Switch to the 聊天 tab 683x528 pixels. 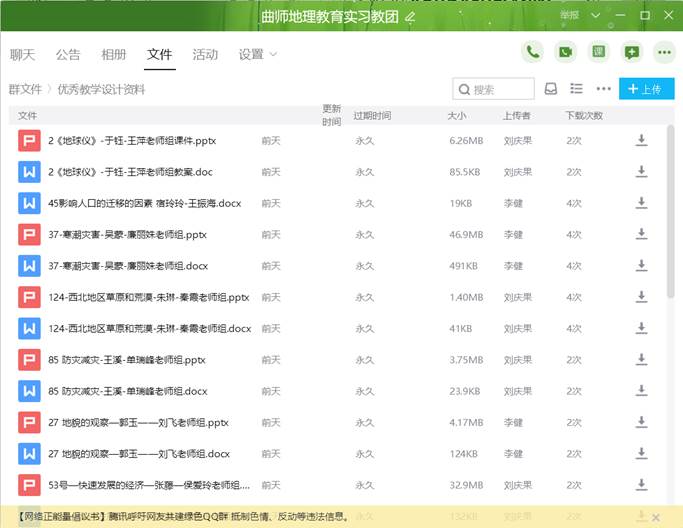pyautogui.click(x=22, y=55)
